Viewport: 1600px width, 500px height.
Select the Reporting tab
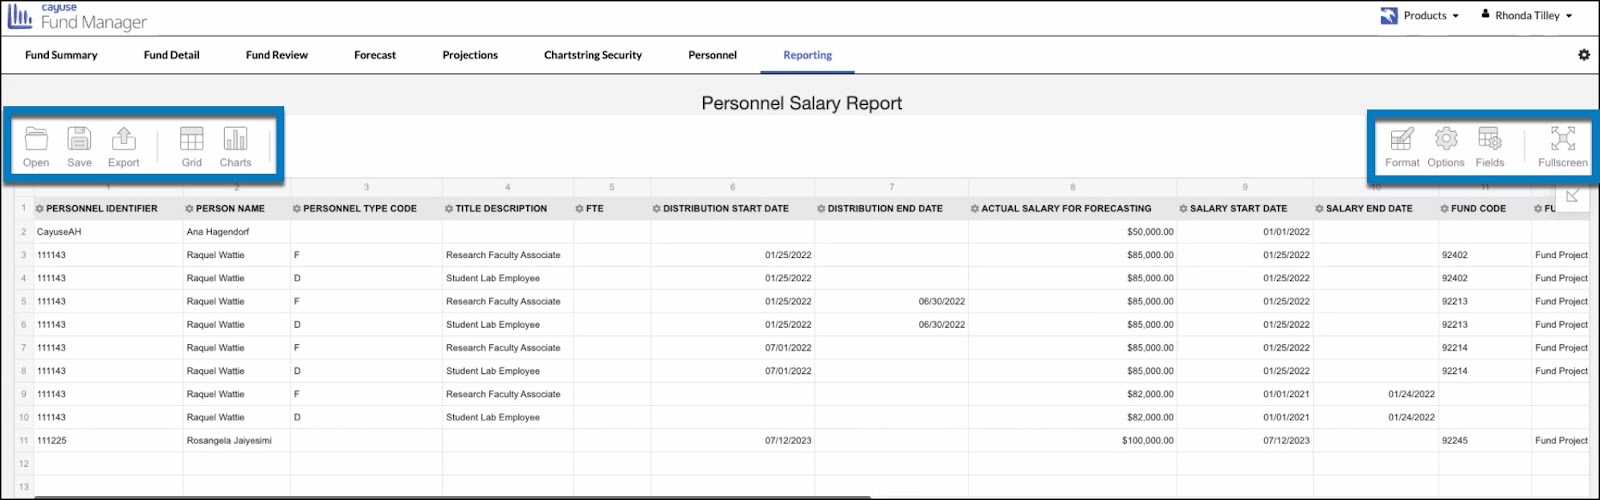[x=807, y=55]
